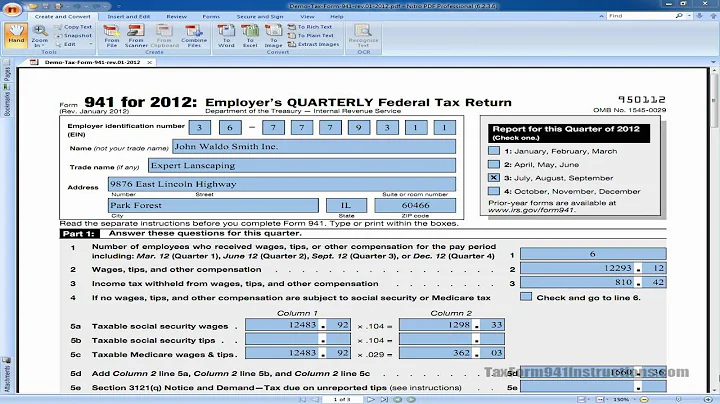Select the Hand tool
The height and width of the screenshot is (404, 720).
click(x=16, y=35)
